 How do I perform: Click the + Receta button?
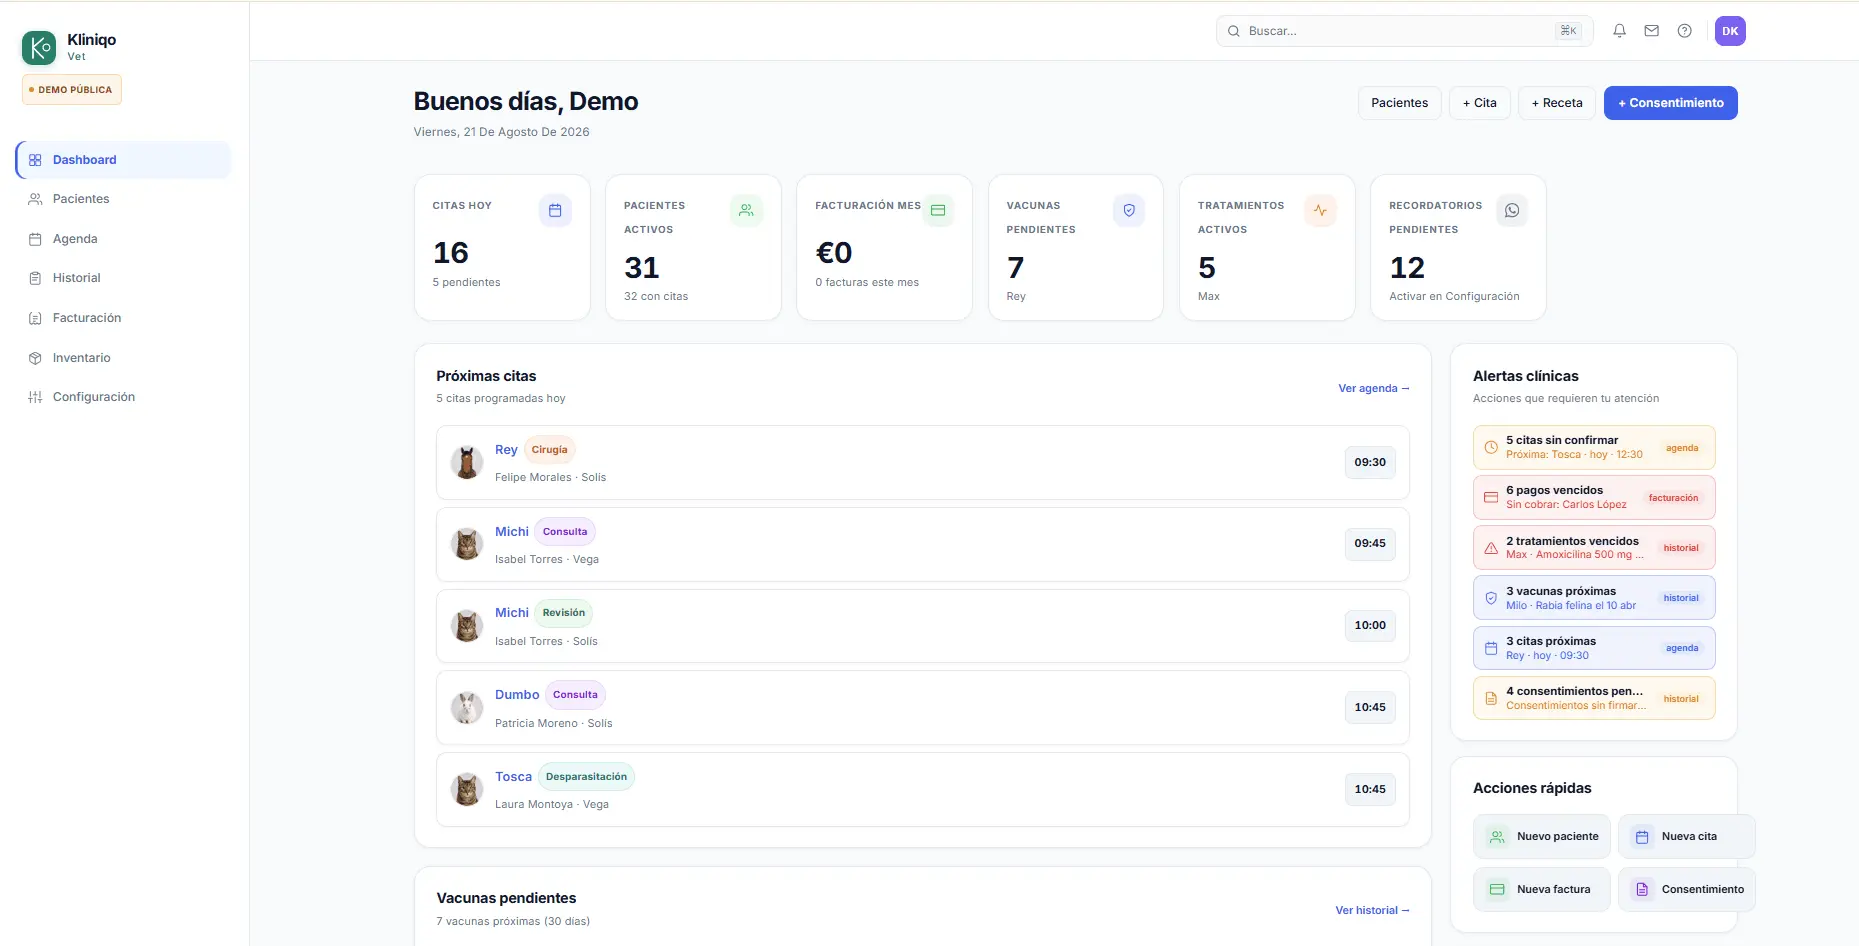(1557, 103)
